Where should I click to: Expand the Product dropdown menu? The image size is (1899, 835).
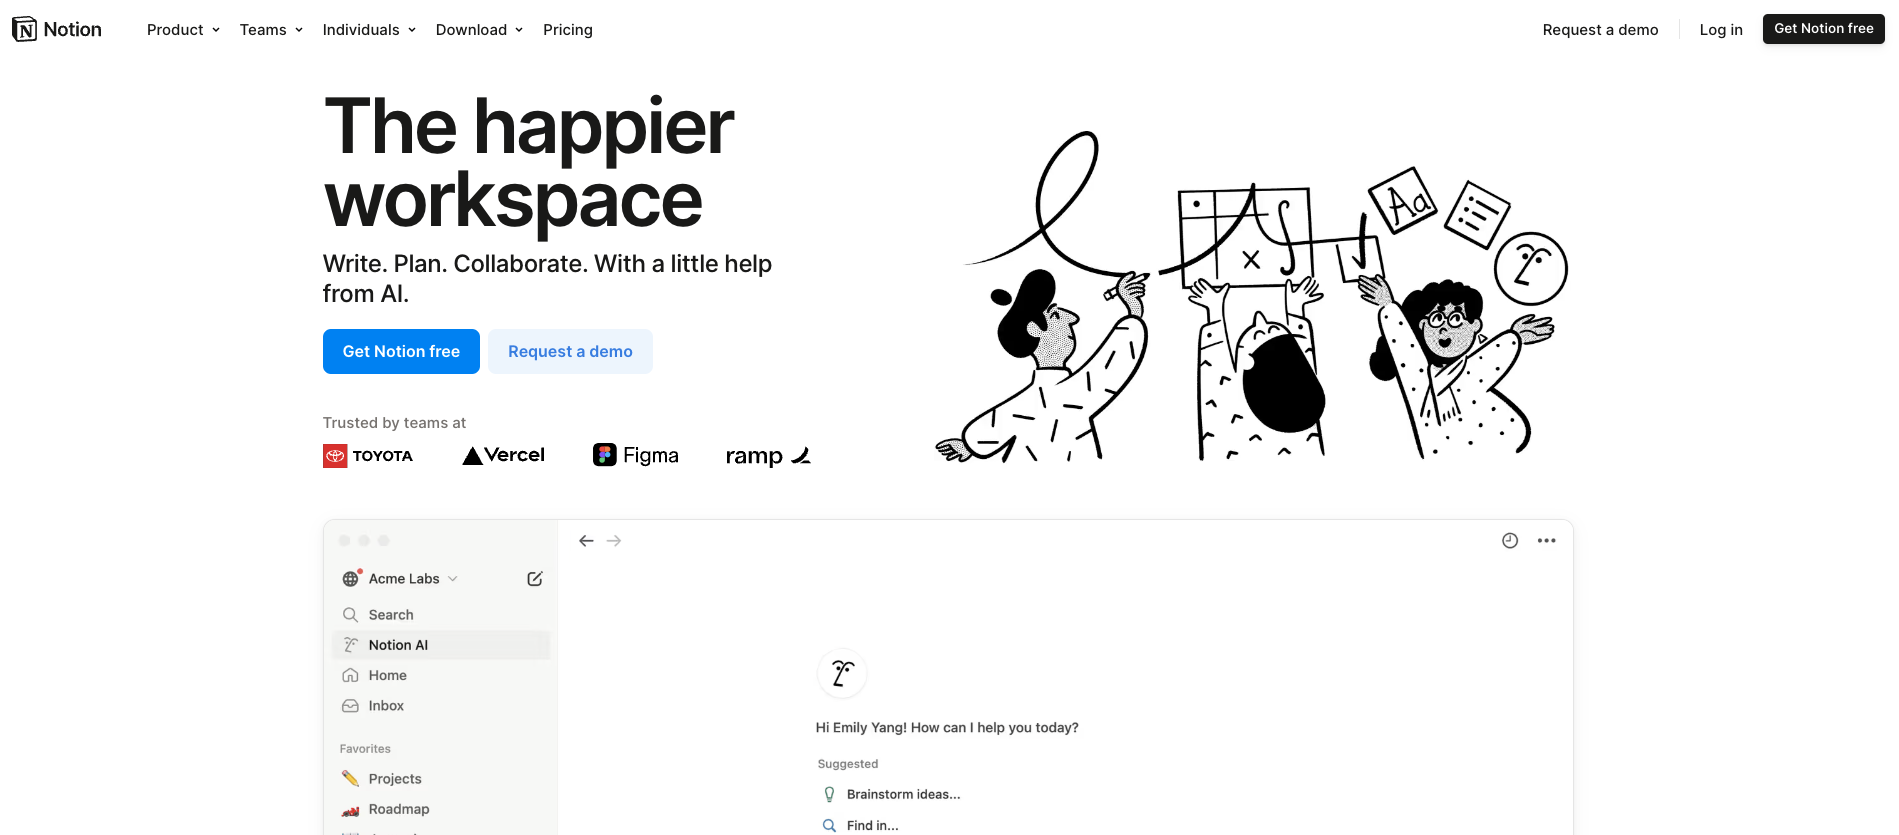click(x=183, y=30)
